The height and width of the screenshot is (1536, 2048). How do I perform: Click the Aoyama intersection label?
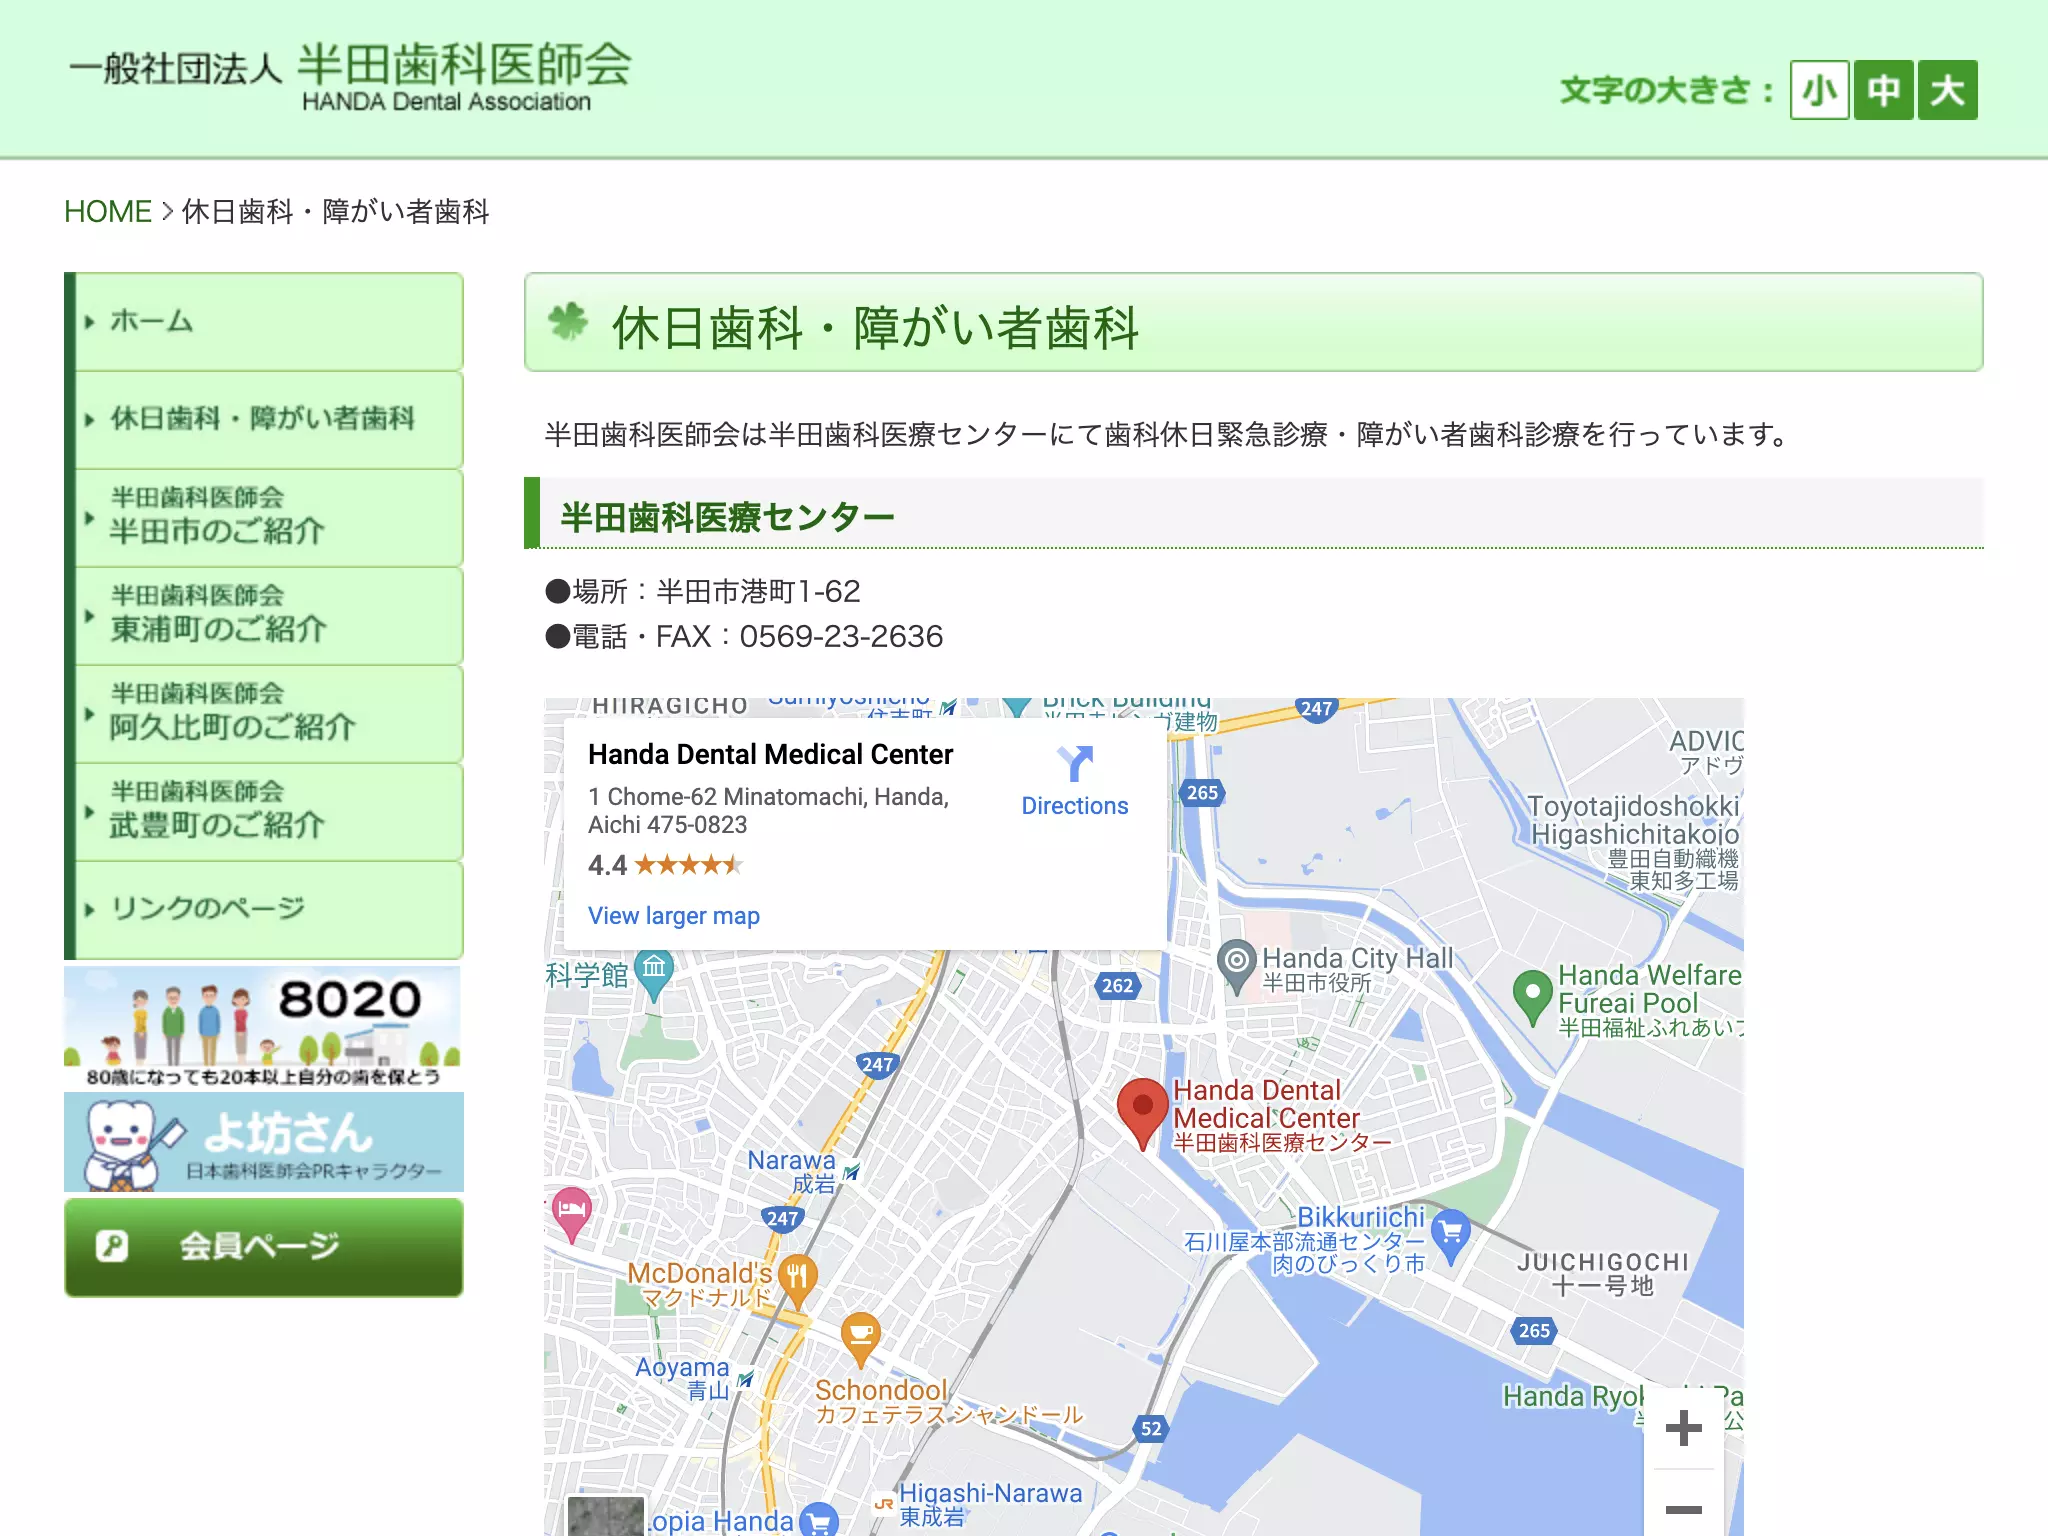684,1378
